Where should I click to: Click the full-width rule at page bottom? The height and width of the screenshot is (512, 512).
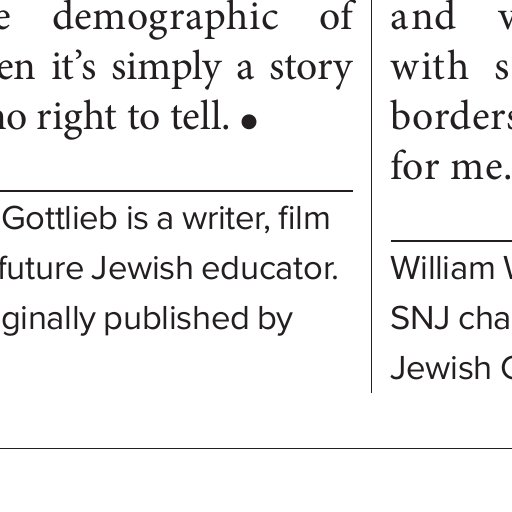[x=256, y=449]
